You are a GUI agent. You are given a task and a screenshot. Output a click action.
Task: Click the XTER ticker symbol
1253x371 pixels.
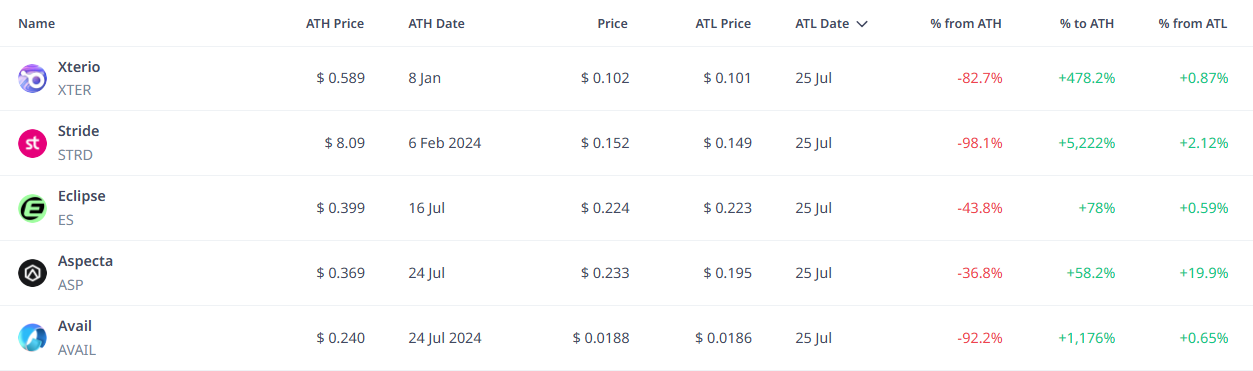tap(75, 90)
